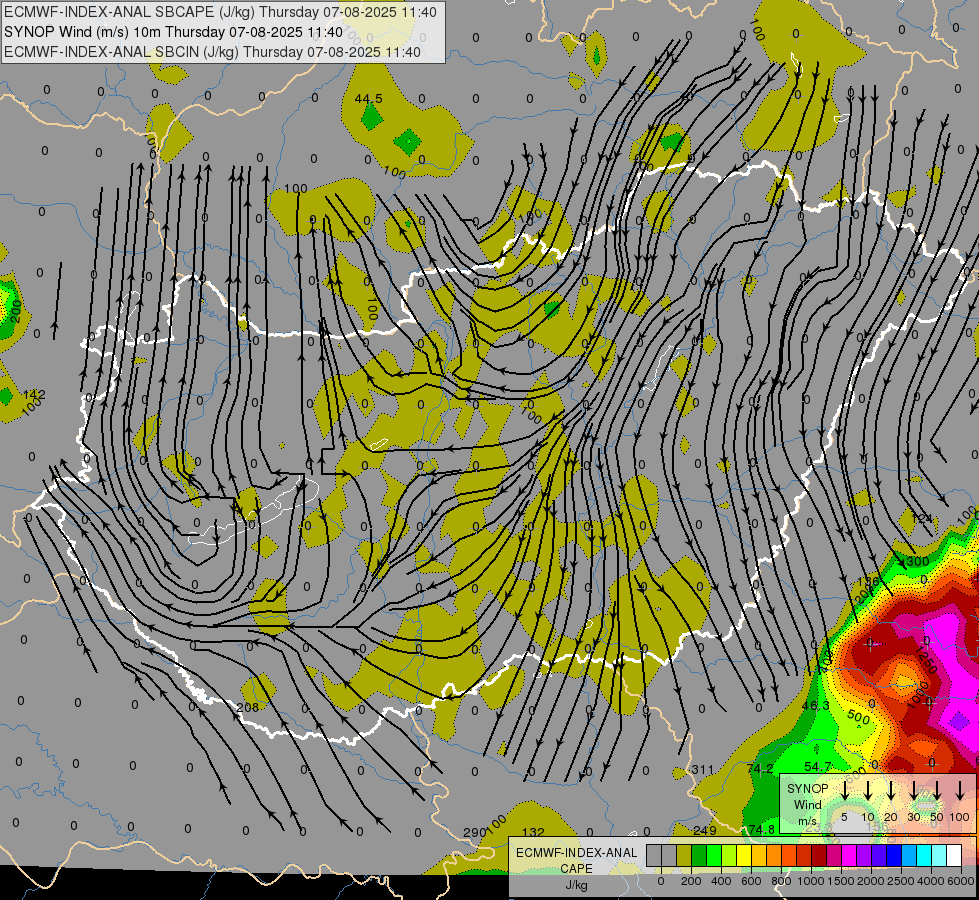Pick the dark red CAPE legend swatch
The width and height of the screenshot is (979, 900).
click(820, 855)
